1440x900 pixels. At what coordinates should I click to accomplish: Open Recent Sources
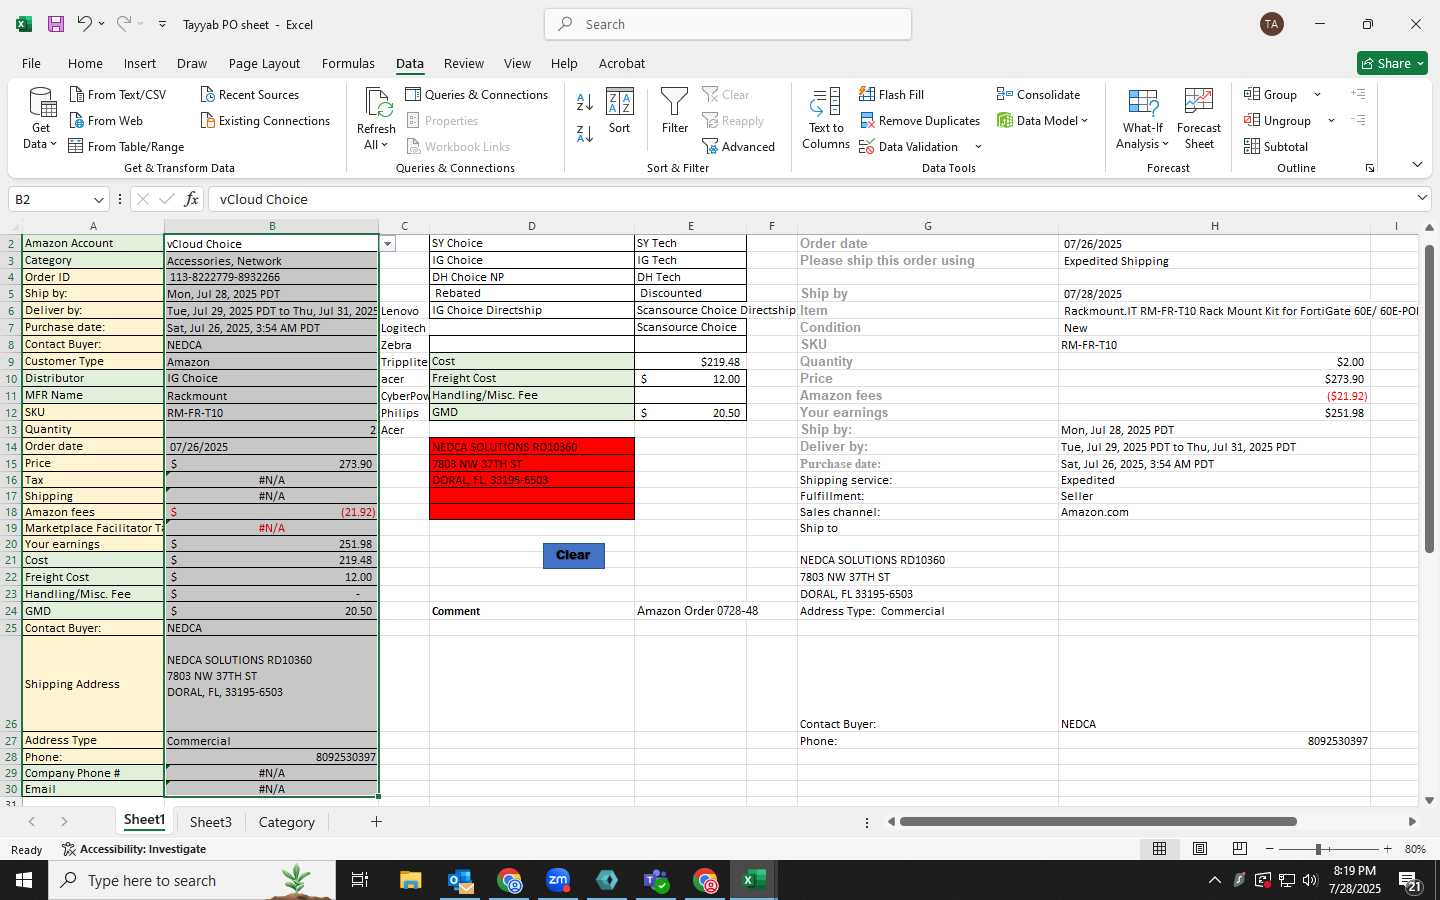[250, 95]
